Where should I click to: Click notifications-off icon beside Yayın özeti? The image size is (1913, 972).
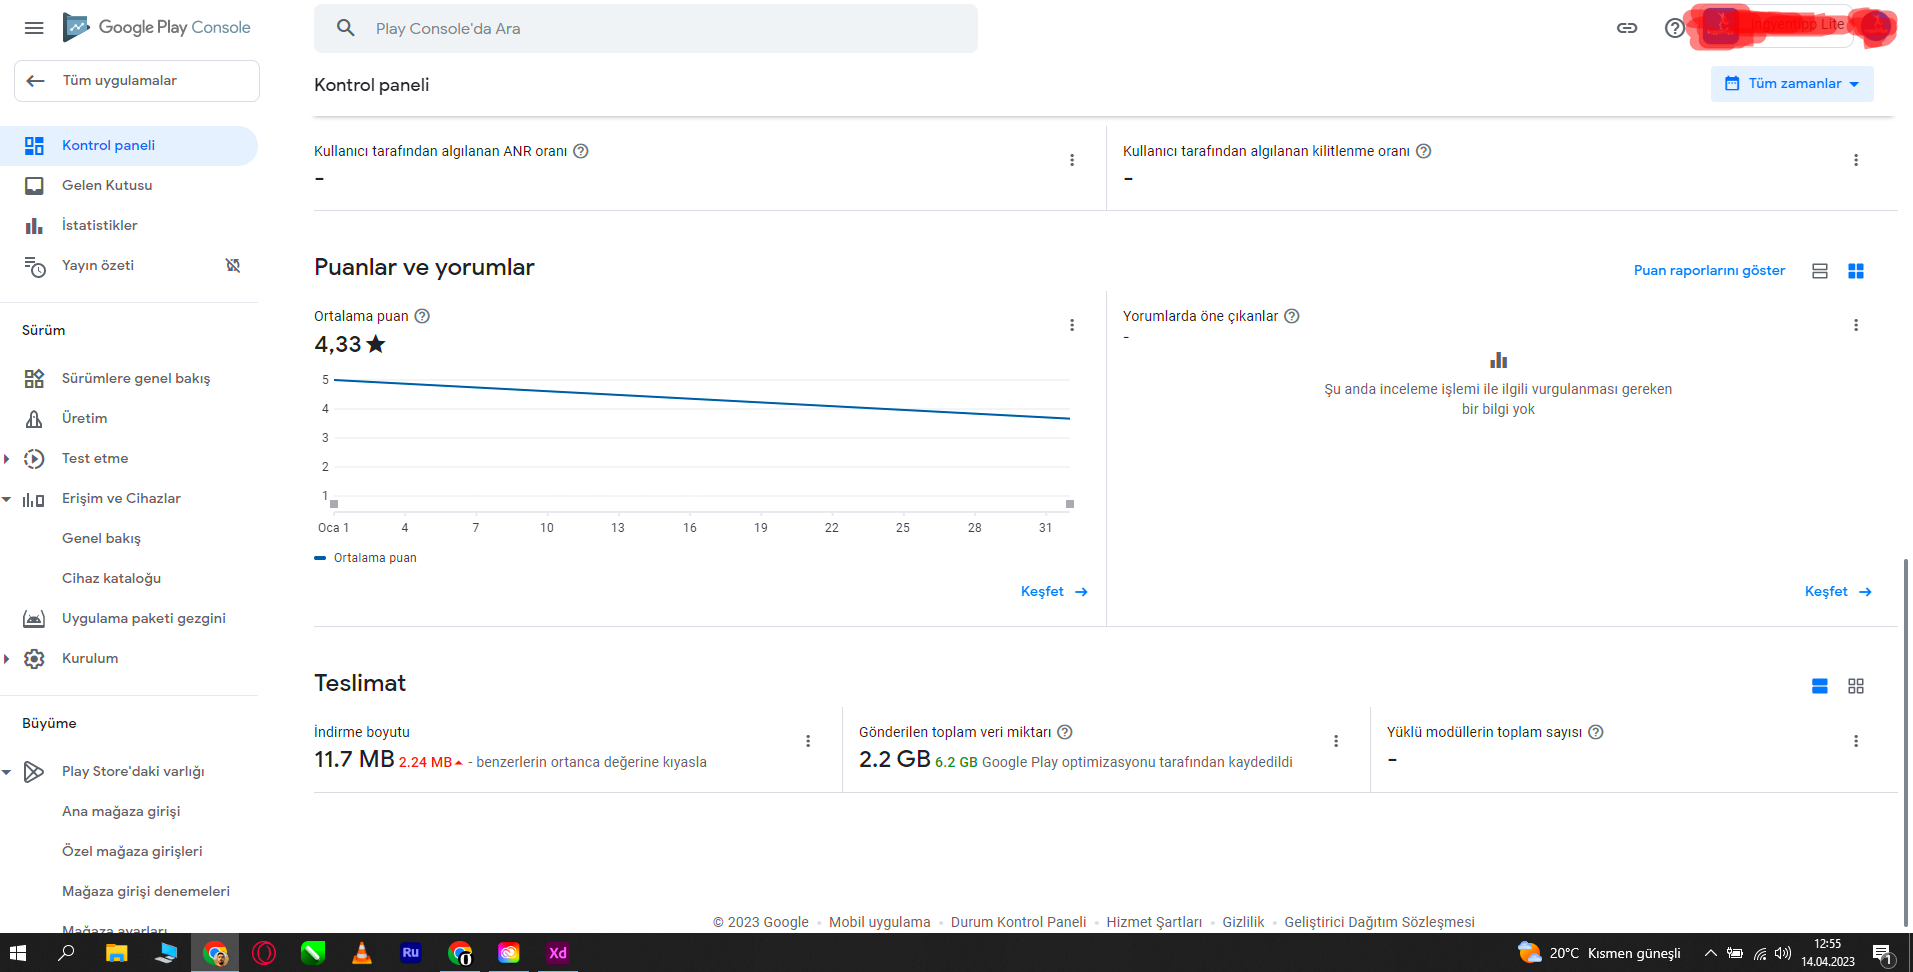(233, 265)
